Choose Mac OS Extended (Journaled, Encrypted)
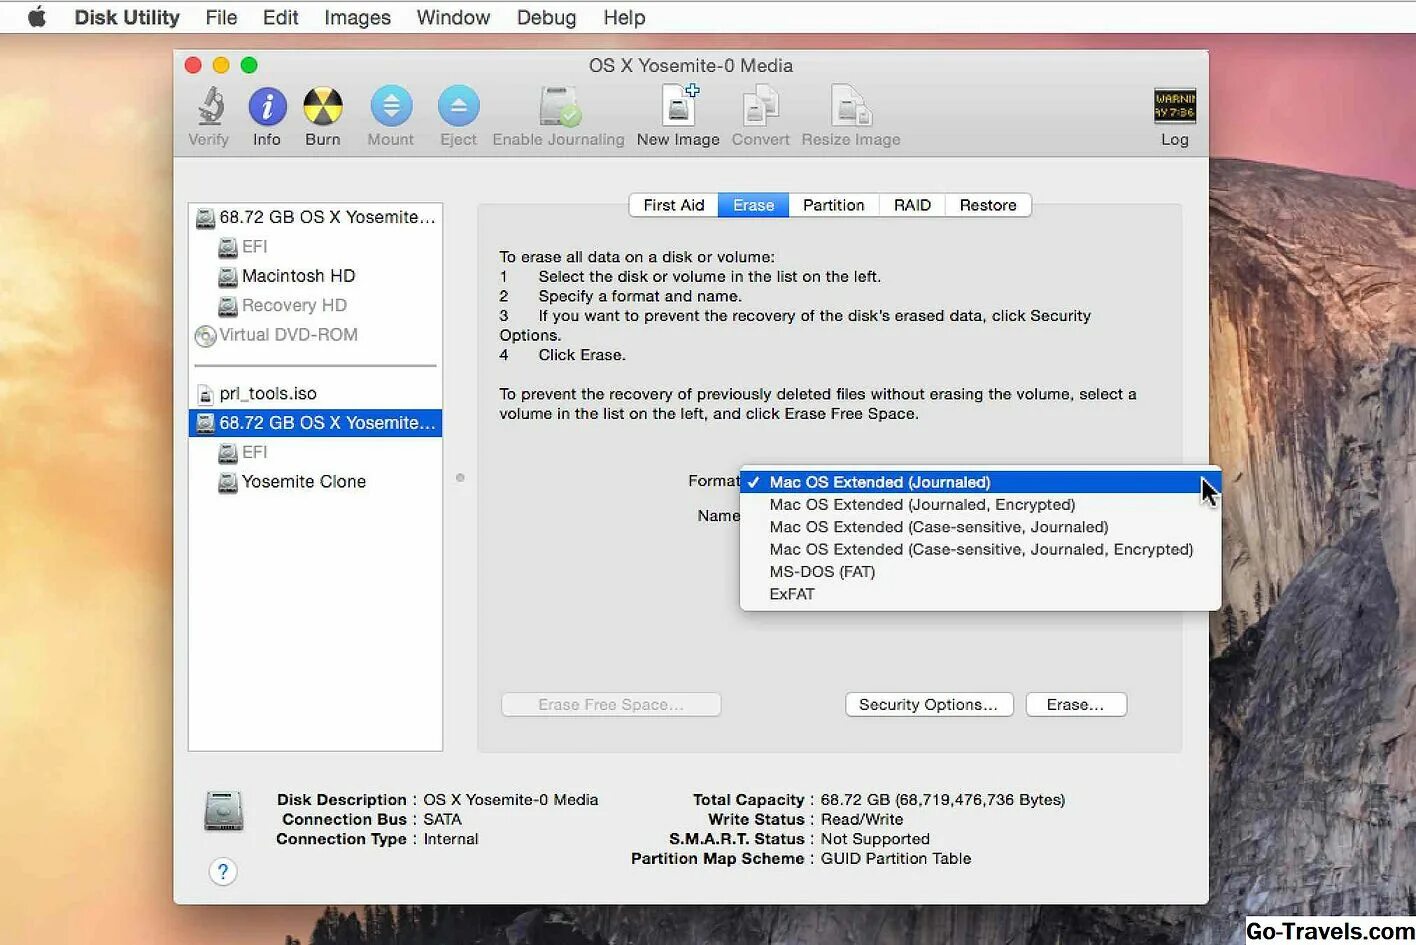1416x945 pixels. [980, 505]
